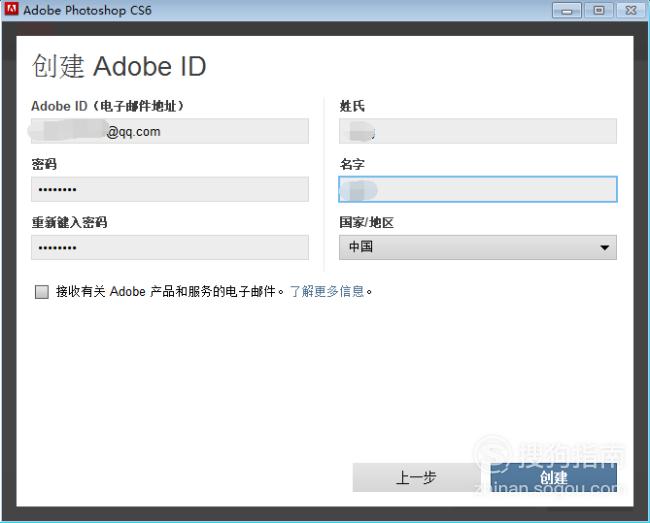This screenshot has height=523, width=650.
Task: Open the 国家/地区 dropdown showing 中国
Action: (x=478, y=247)
